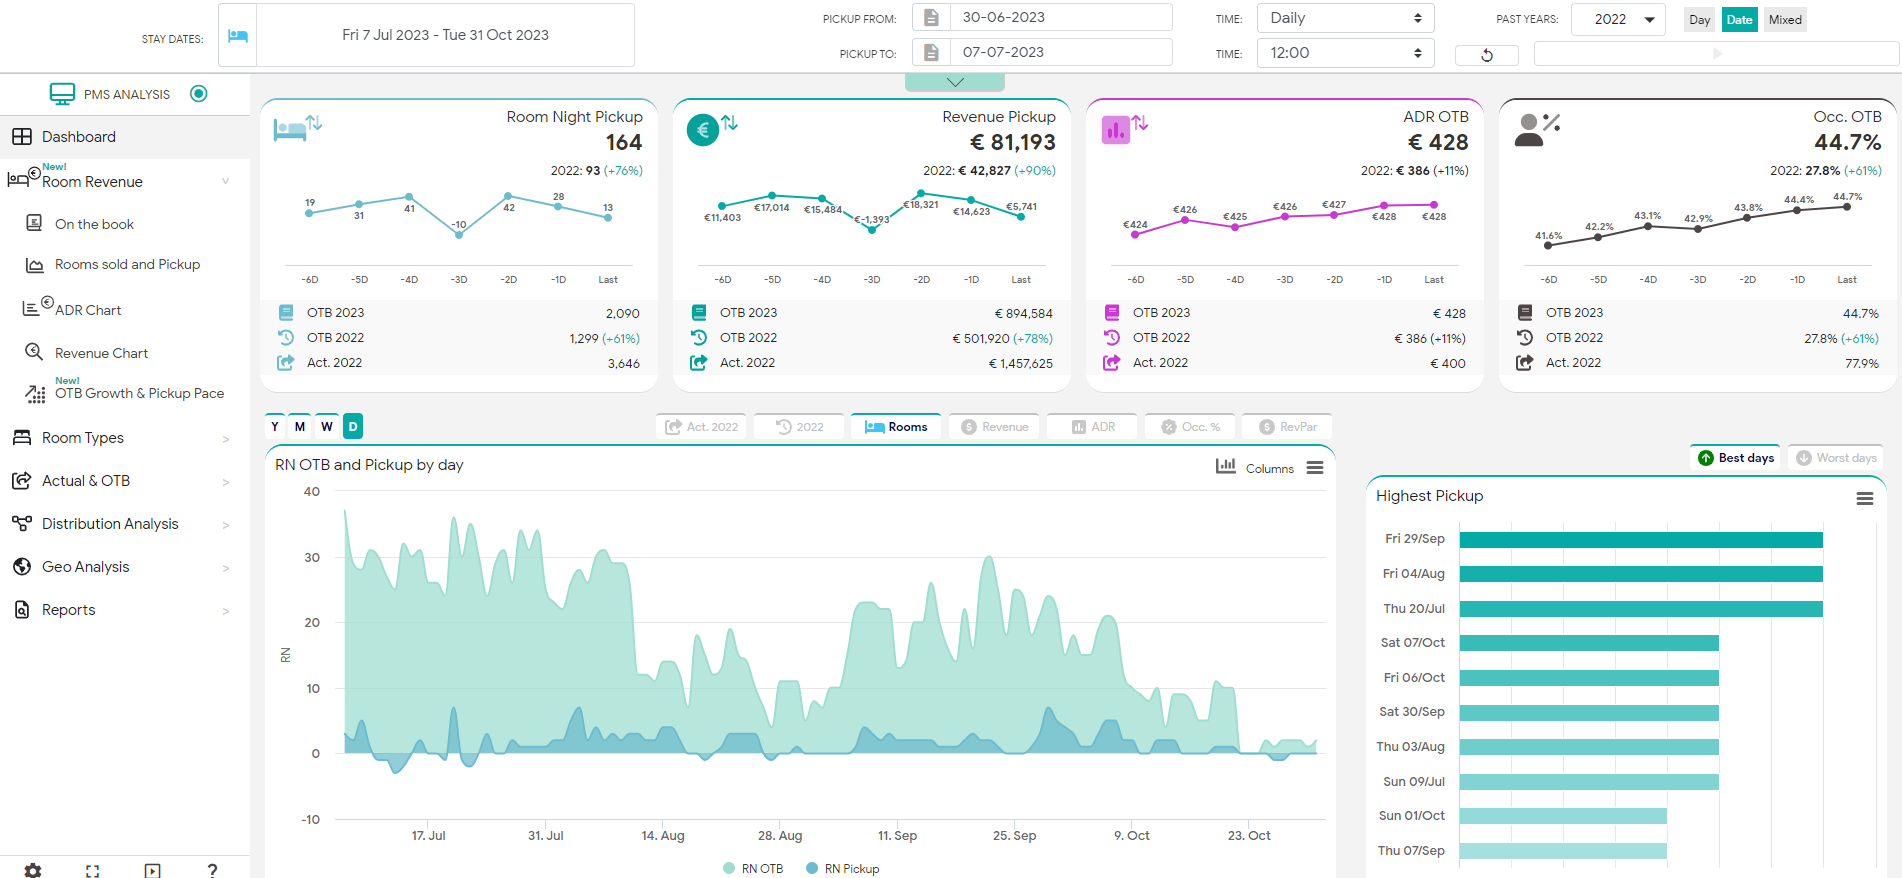This screenshot has width=1902, height=878.
Task: Click the Pickup From calendar document icon
Action: click(x=931, y=18)
